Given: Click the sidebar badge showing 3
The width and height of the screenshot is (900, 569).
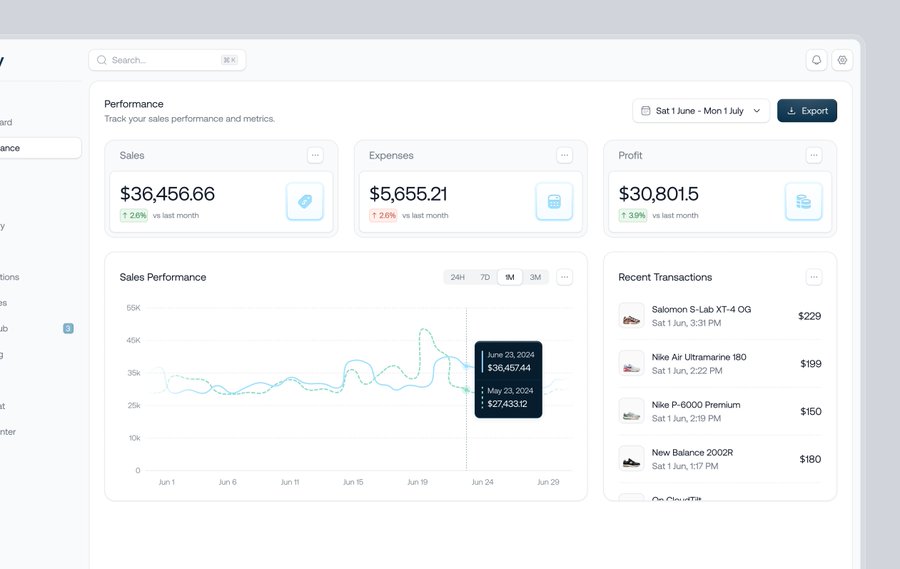Looking at the screenshot, I should [x=68, y=328].
